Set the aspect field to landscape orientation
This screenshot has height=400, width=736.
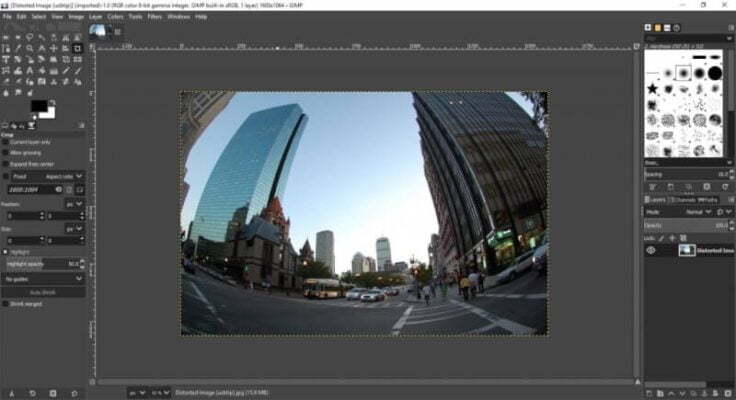[79, 190]
